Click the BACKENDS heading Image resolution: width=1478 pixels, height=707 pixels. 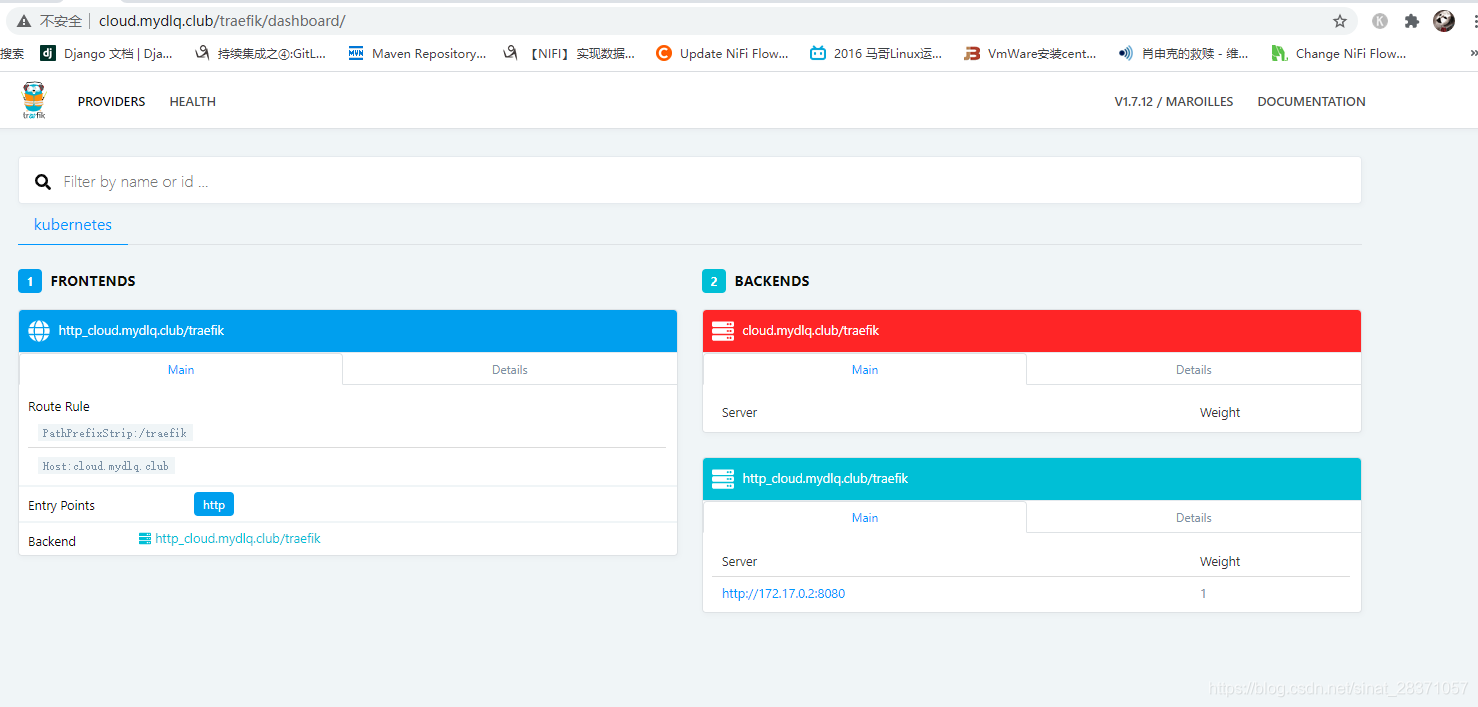click(x=772, y=281)
